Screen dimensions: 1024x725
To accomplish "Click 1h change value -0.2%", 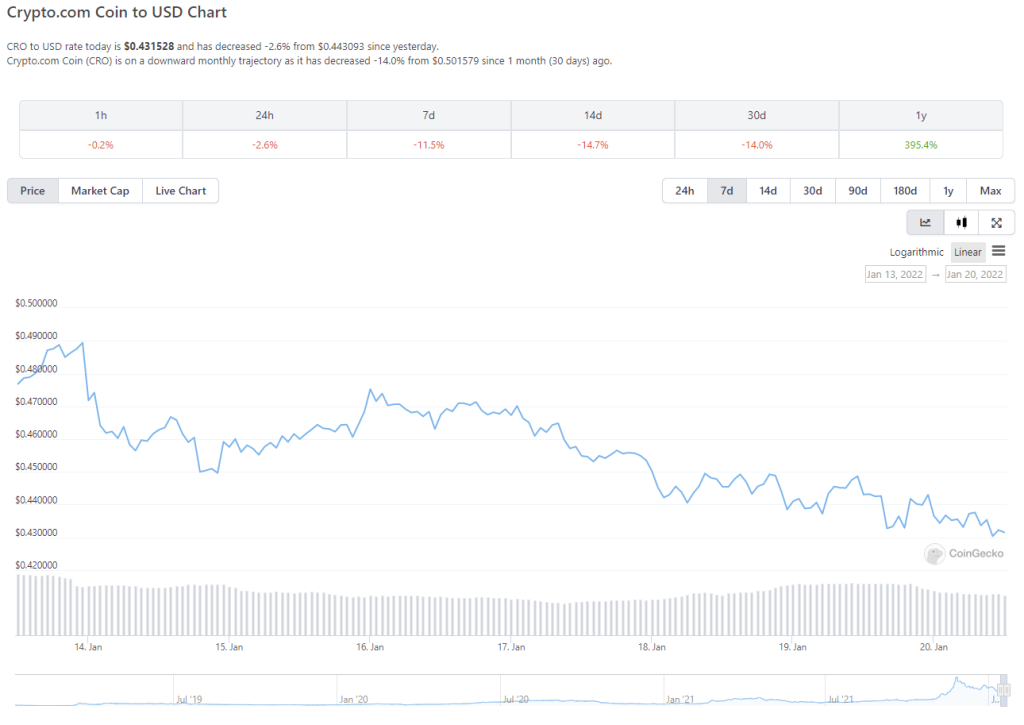I will [x=101, y=145].
